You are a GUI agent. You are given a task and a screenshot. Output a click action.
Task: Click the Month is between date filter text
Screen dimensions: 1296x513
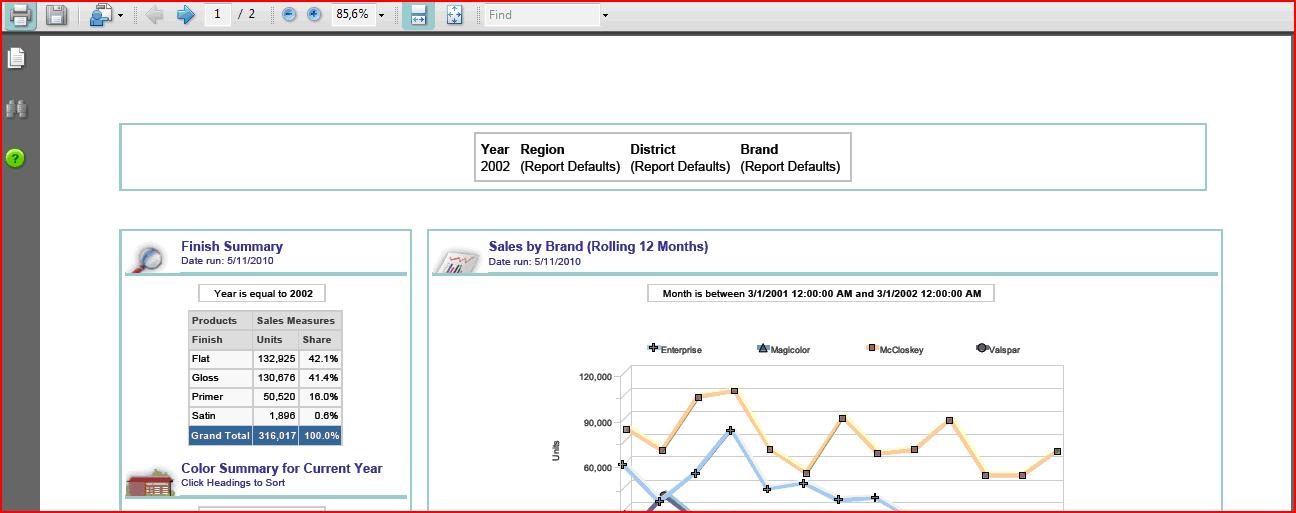pyautogui.click(x=822, y=294)
